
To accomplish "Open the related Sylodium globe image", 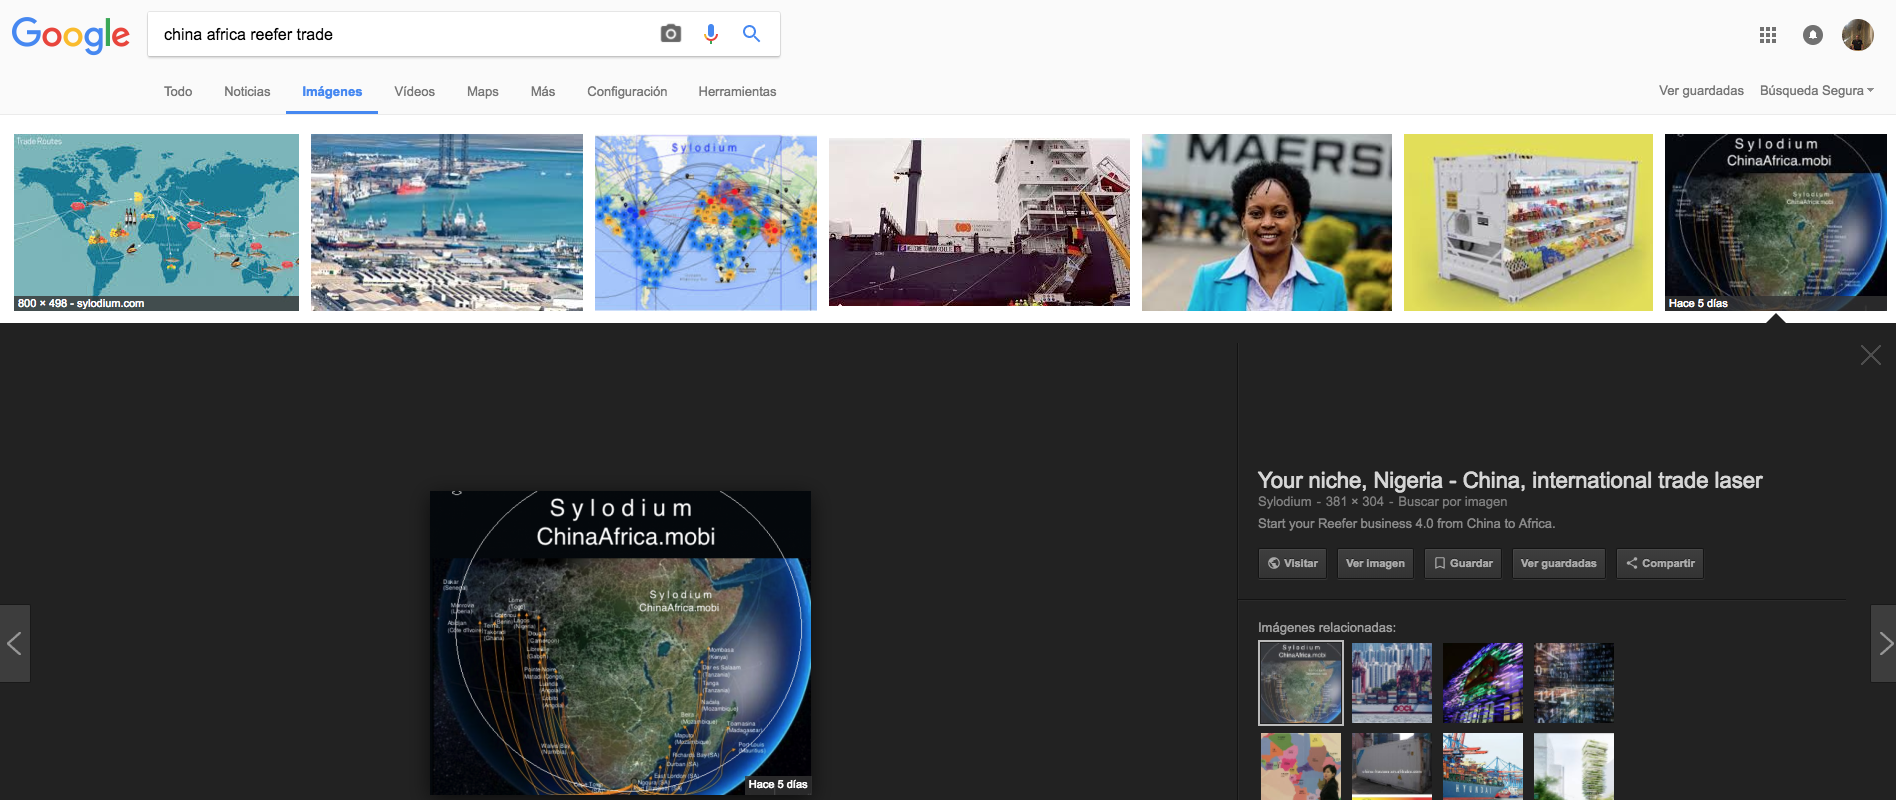I will tap(1300, 683).
